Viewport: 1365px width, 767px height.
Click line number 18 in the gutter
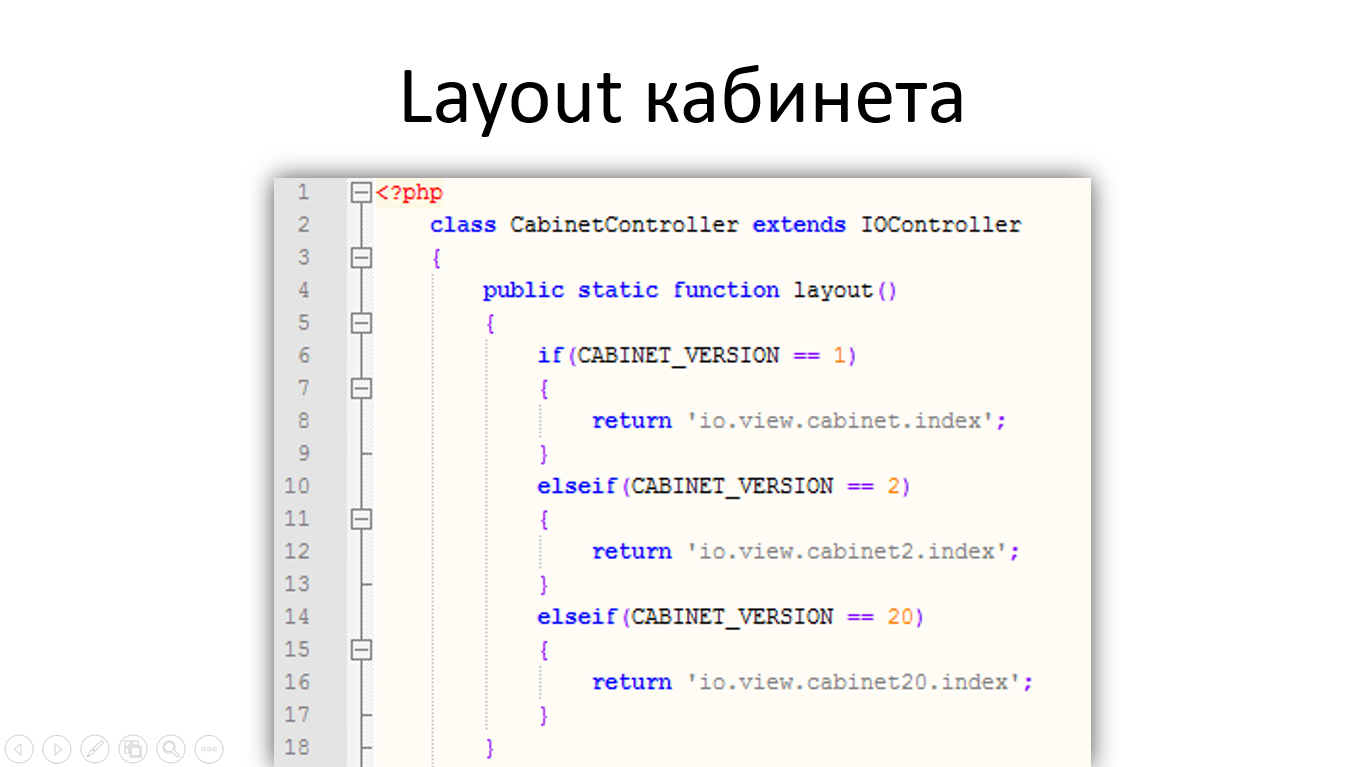tap(297, 747)
